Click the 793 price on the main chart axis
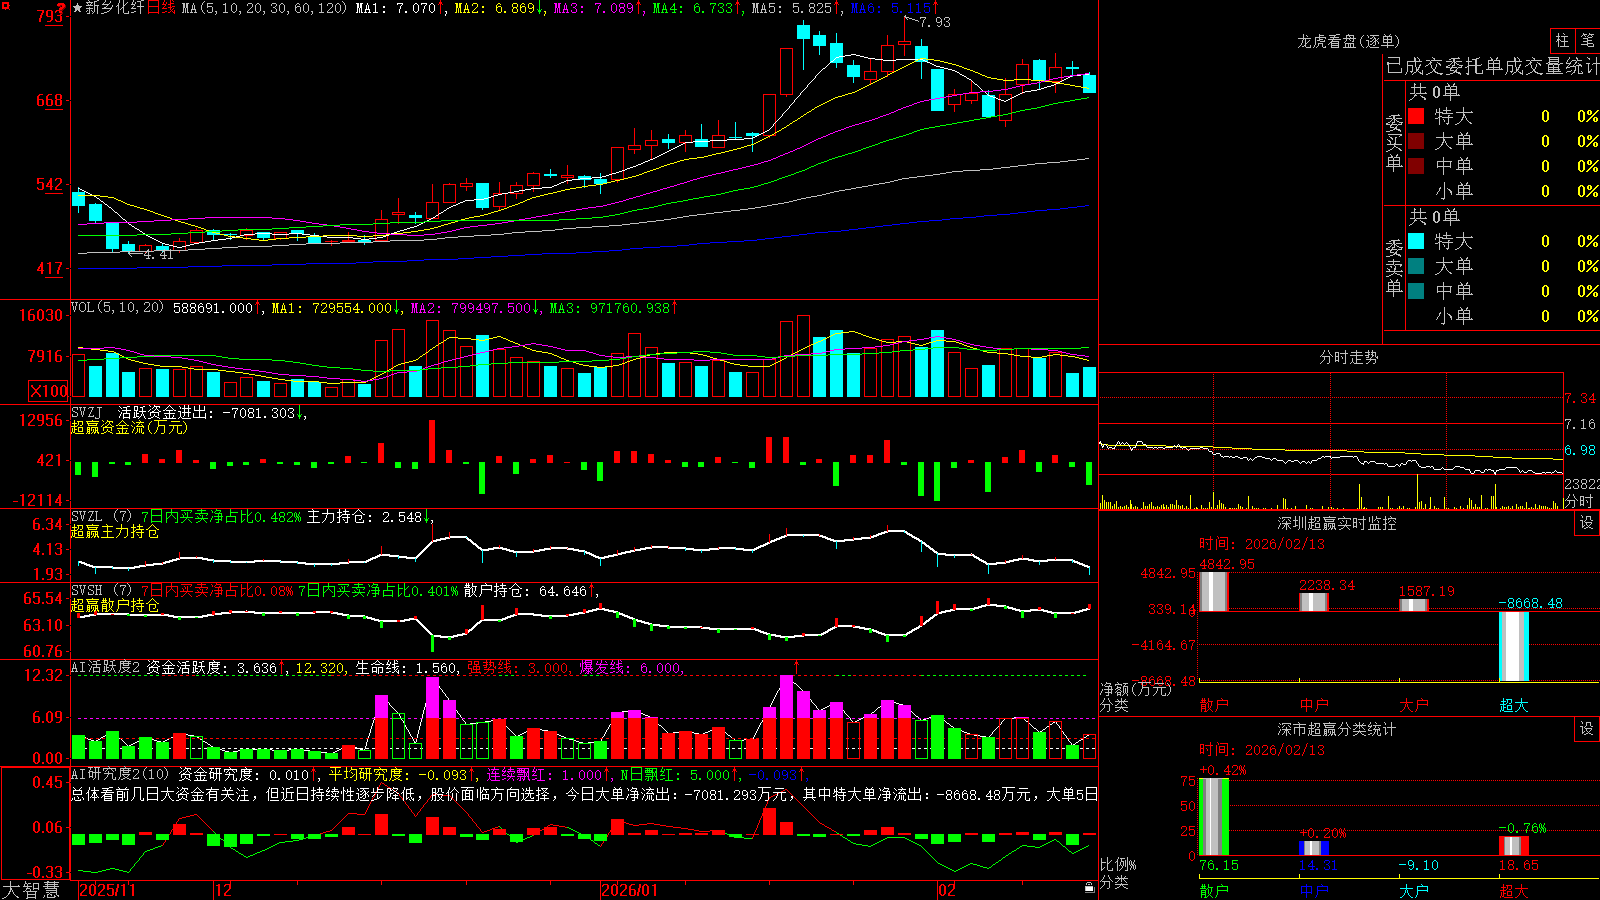The image size is (1600, 900). pyautogui.click(x=50, y=16)
